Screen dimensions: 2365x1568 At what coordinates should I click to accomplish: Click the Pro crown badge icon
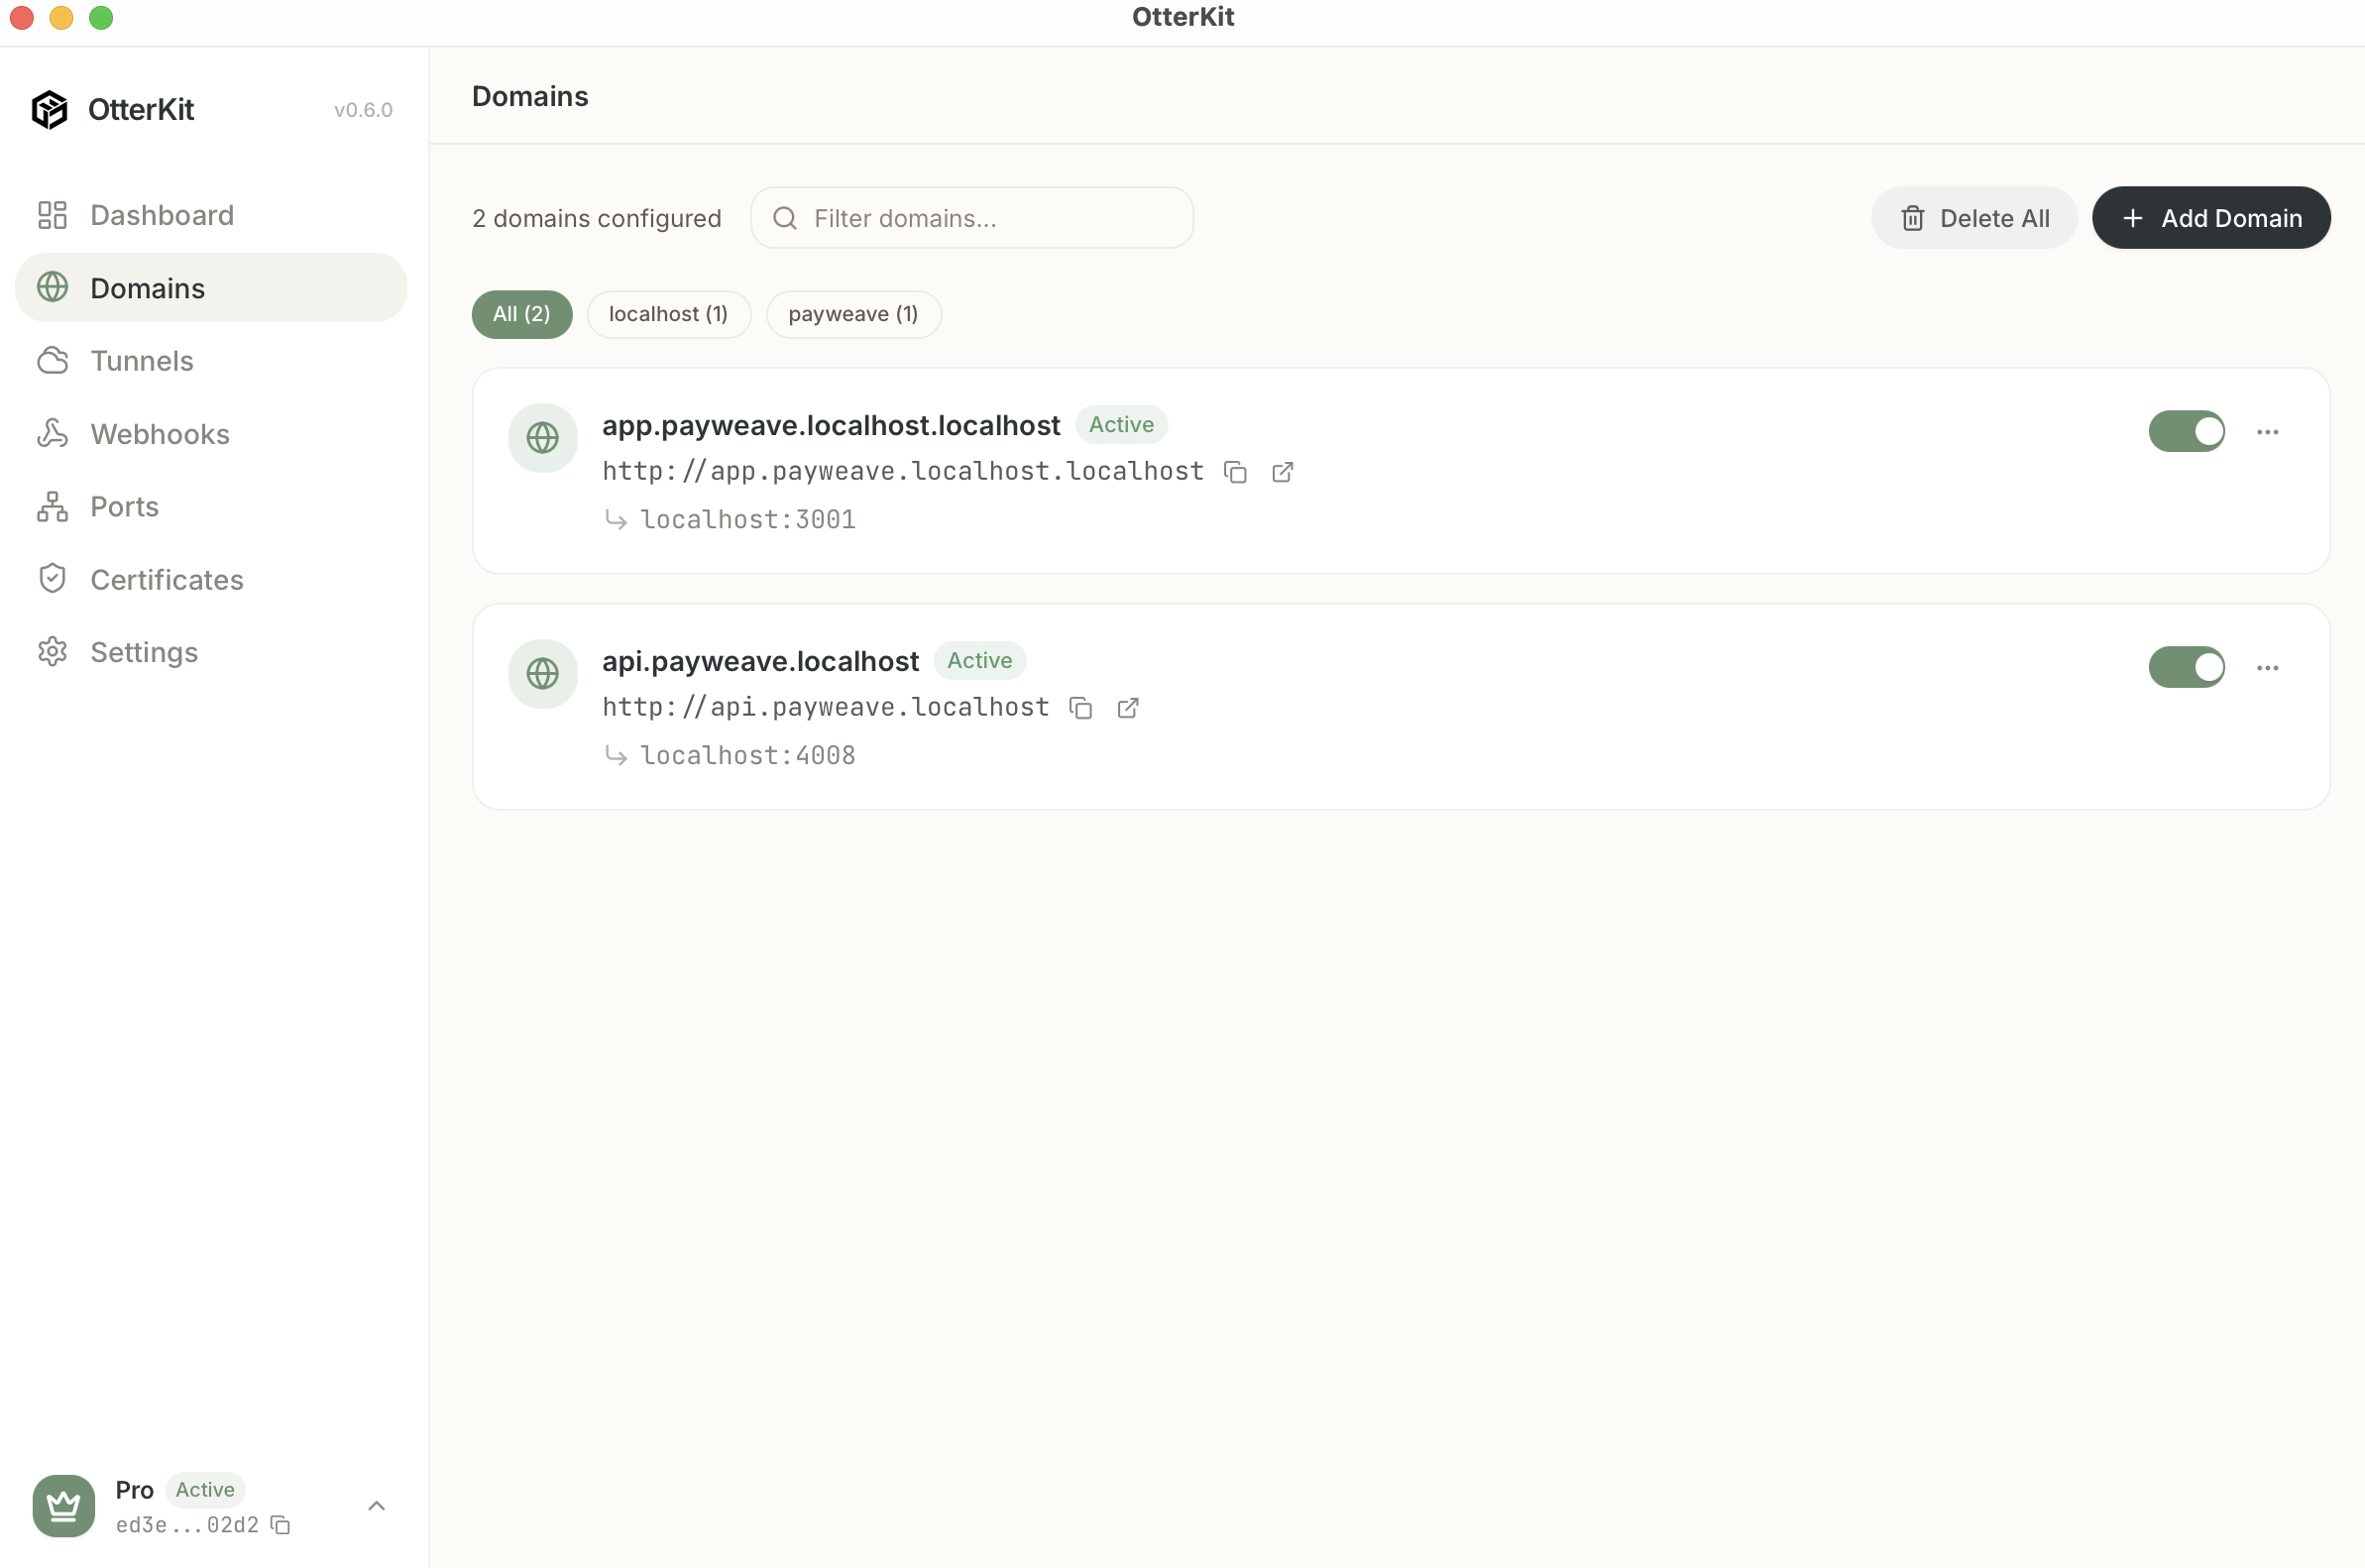coord(64,1505)
